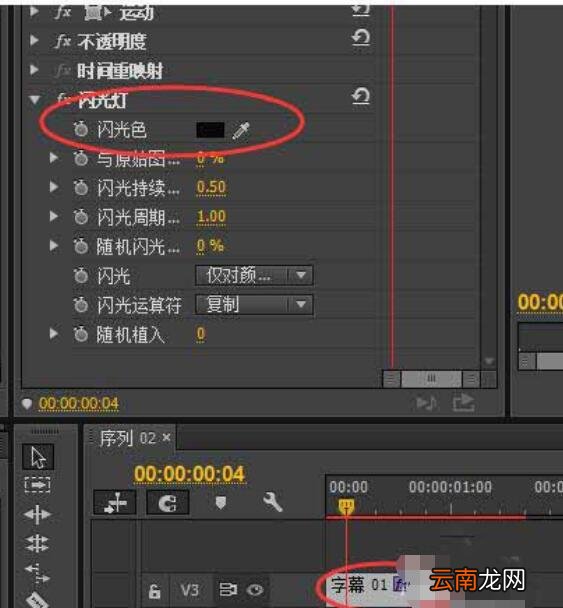Toggle the V3 track lock

pyautogui.click(x=154, y=591)
